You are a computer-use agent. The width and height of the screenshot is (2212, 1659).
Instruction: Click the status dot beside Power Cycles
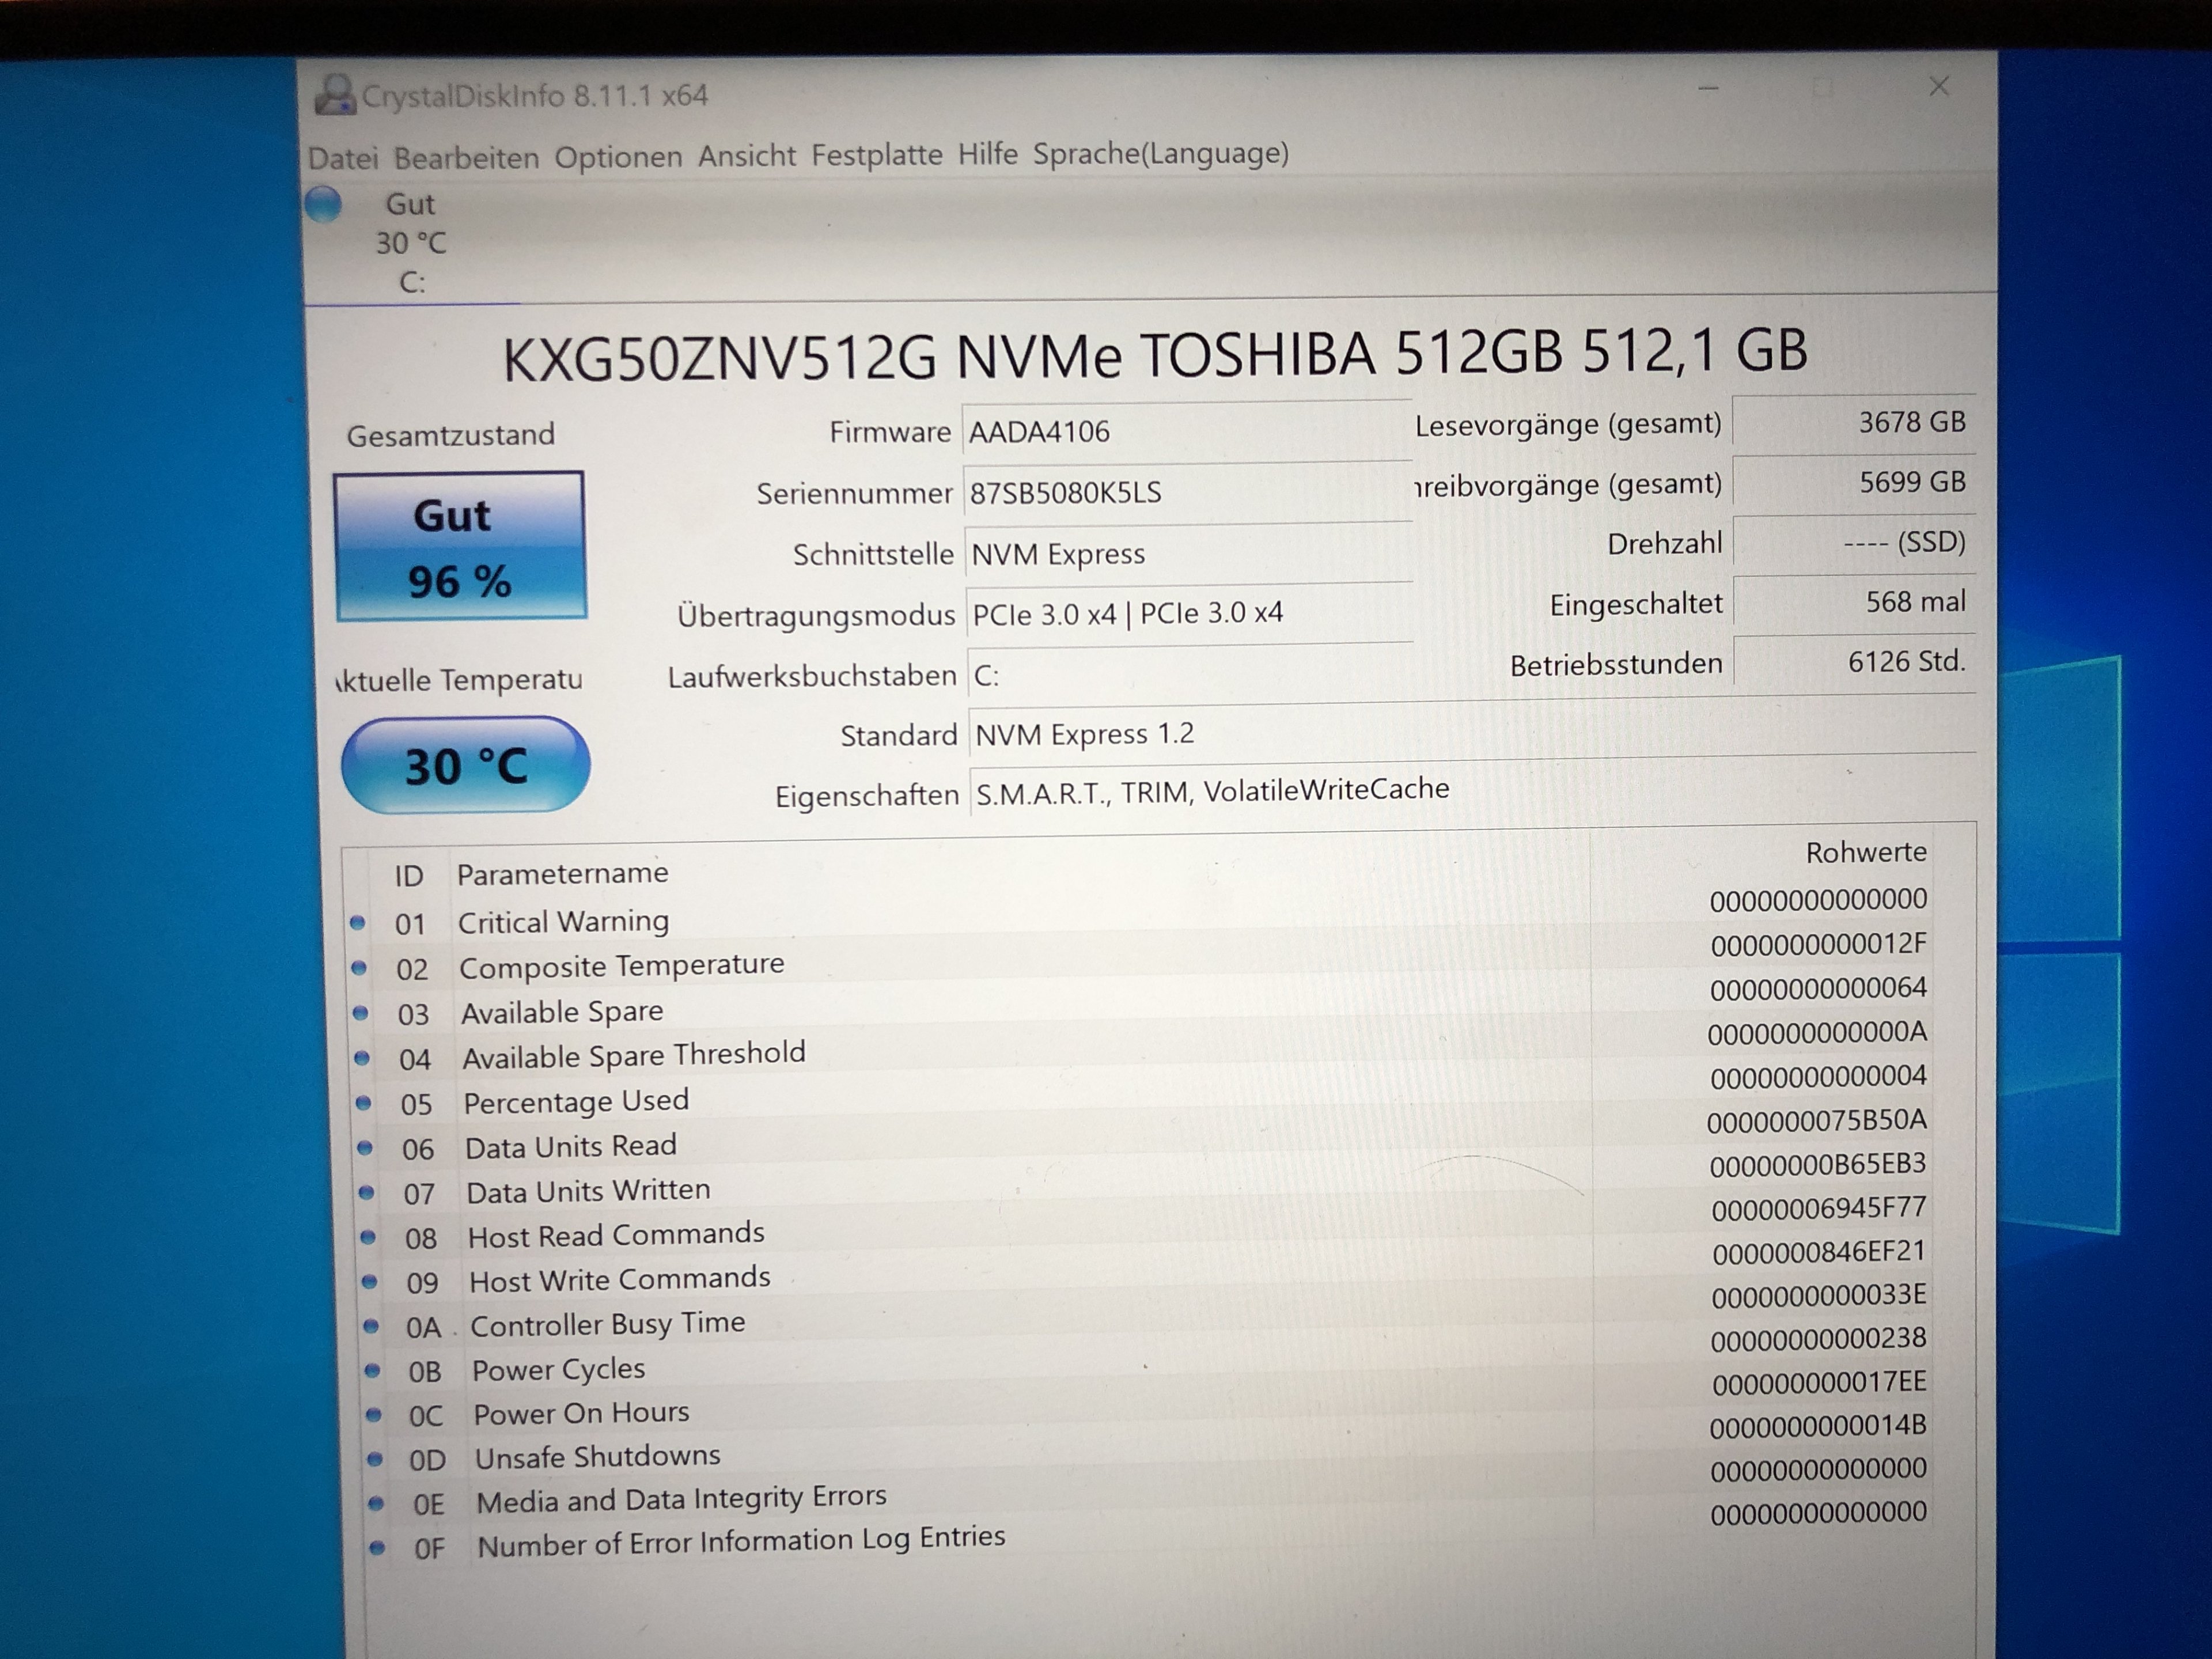[x=372, y=1371]
